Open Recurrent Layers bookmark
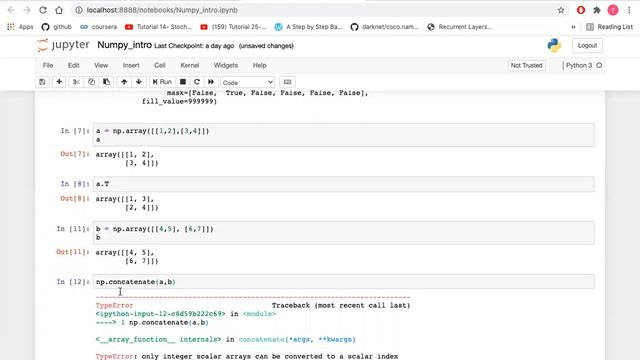Viewport: 640px width, 360px height. 459,27
